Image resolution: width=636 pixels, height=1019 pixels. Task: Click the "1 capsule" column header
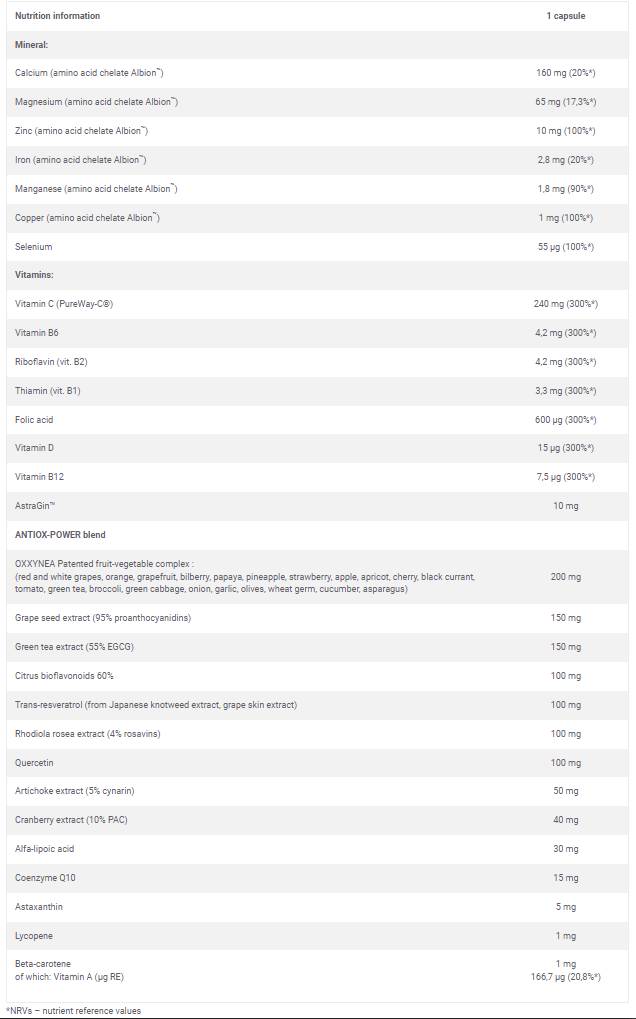click(x=565, y=16)
